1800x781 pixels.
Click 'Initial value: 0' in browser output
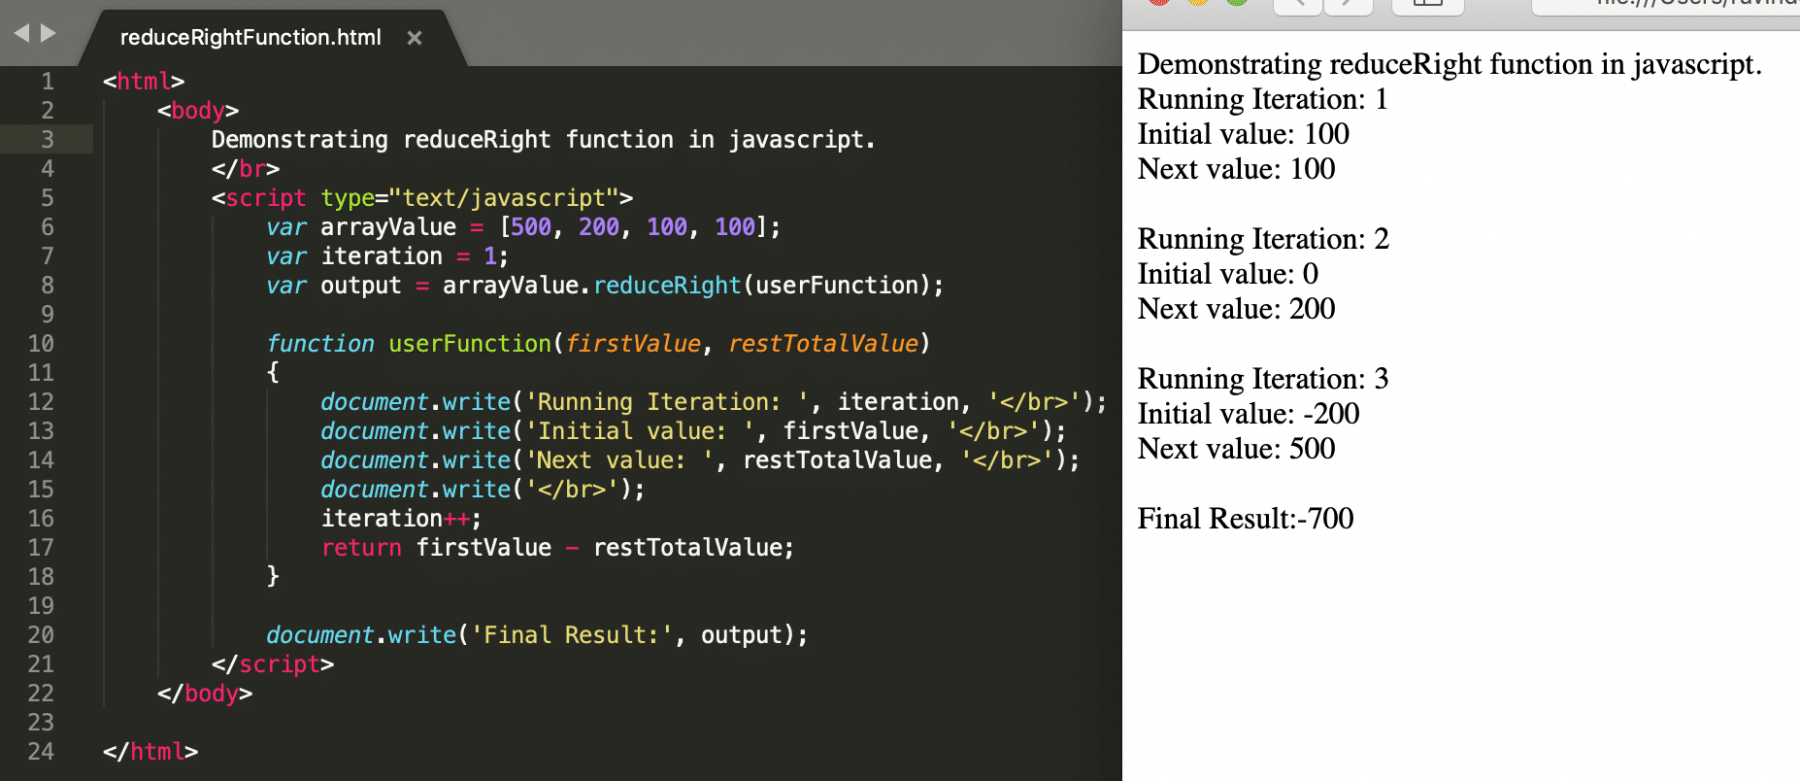pyautogui.click(x=1229, y=274)
